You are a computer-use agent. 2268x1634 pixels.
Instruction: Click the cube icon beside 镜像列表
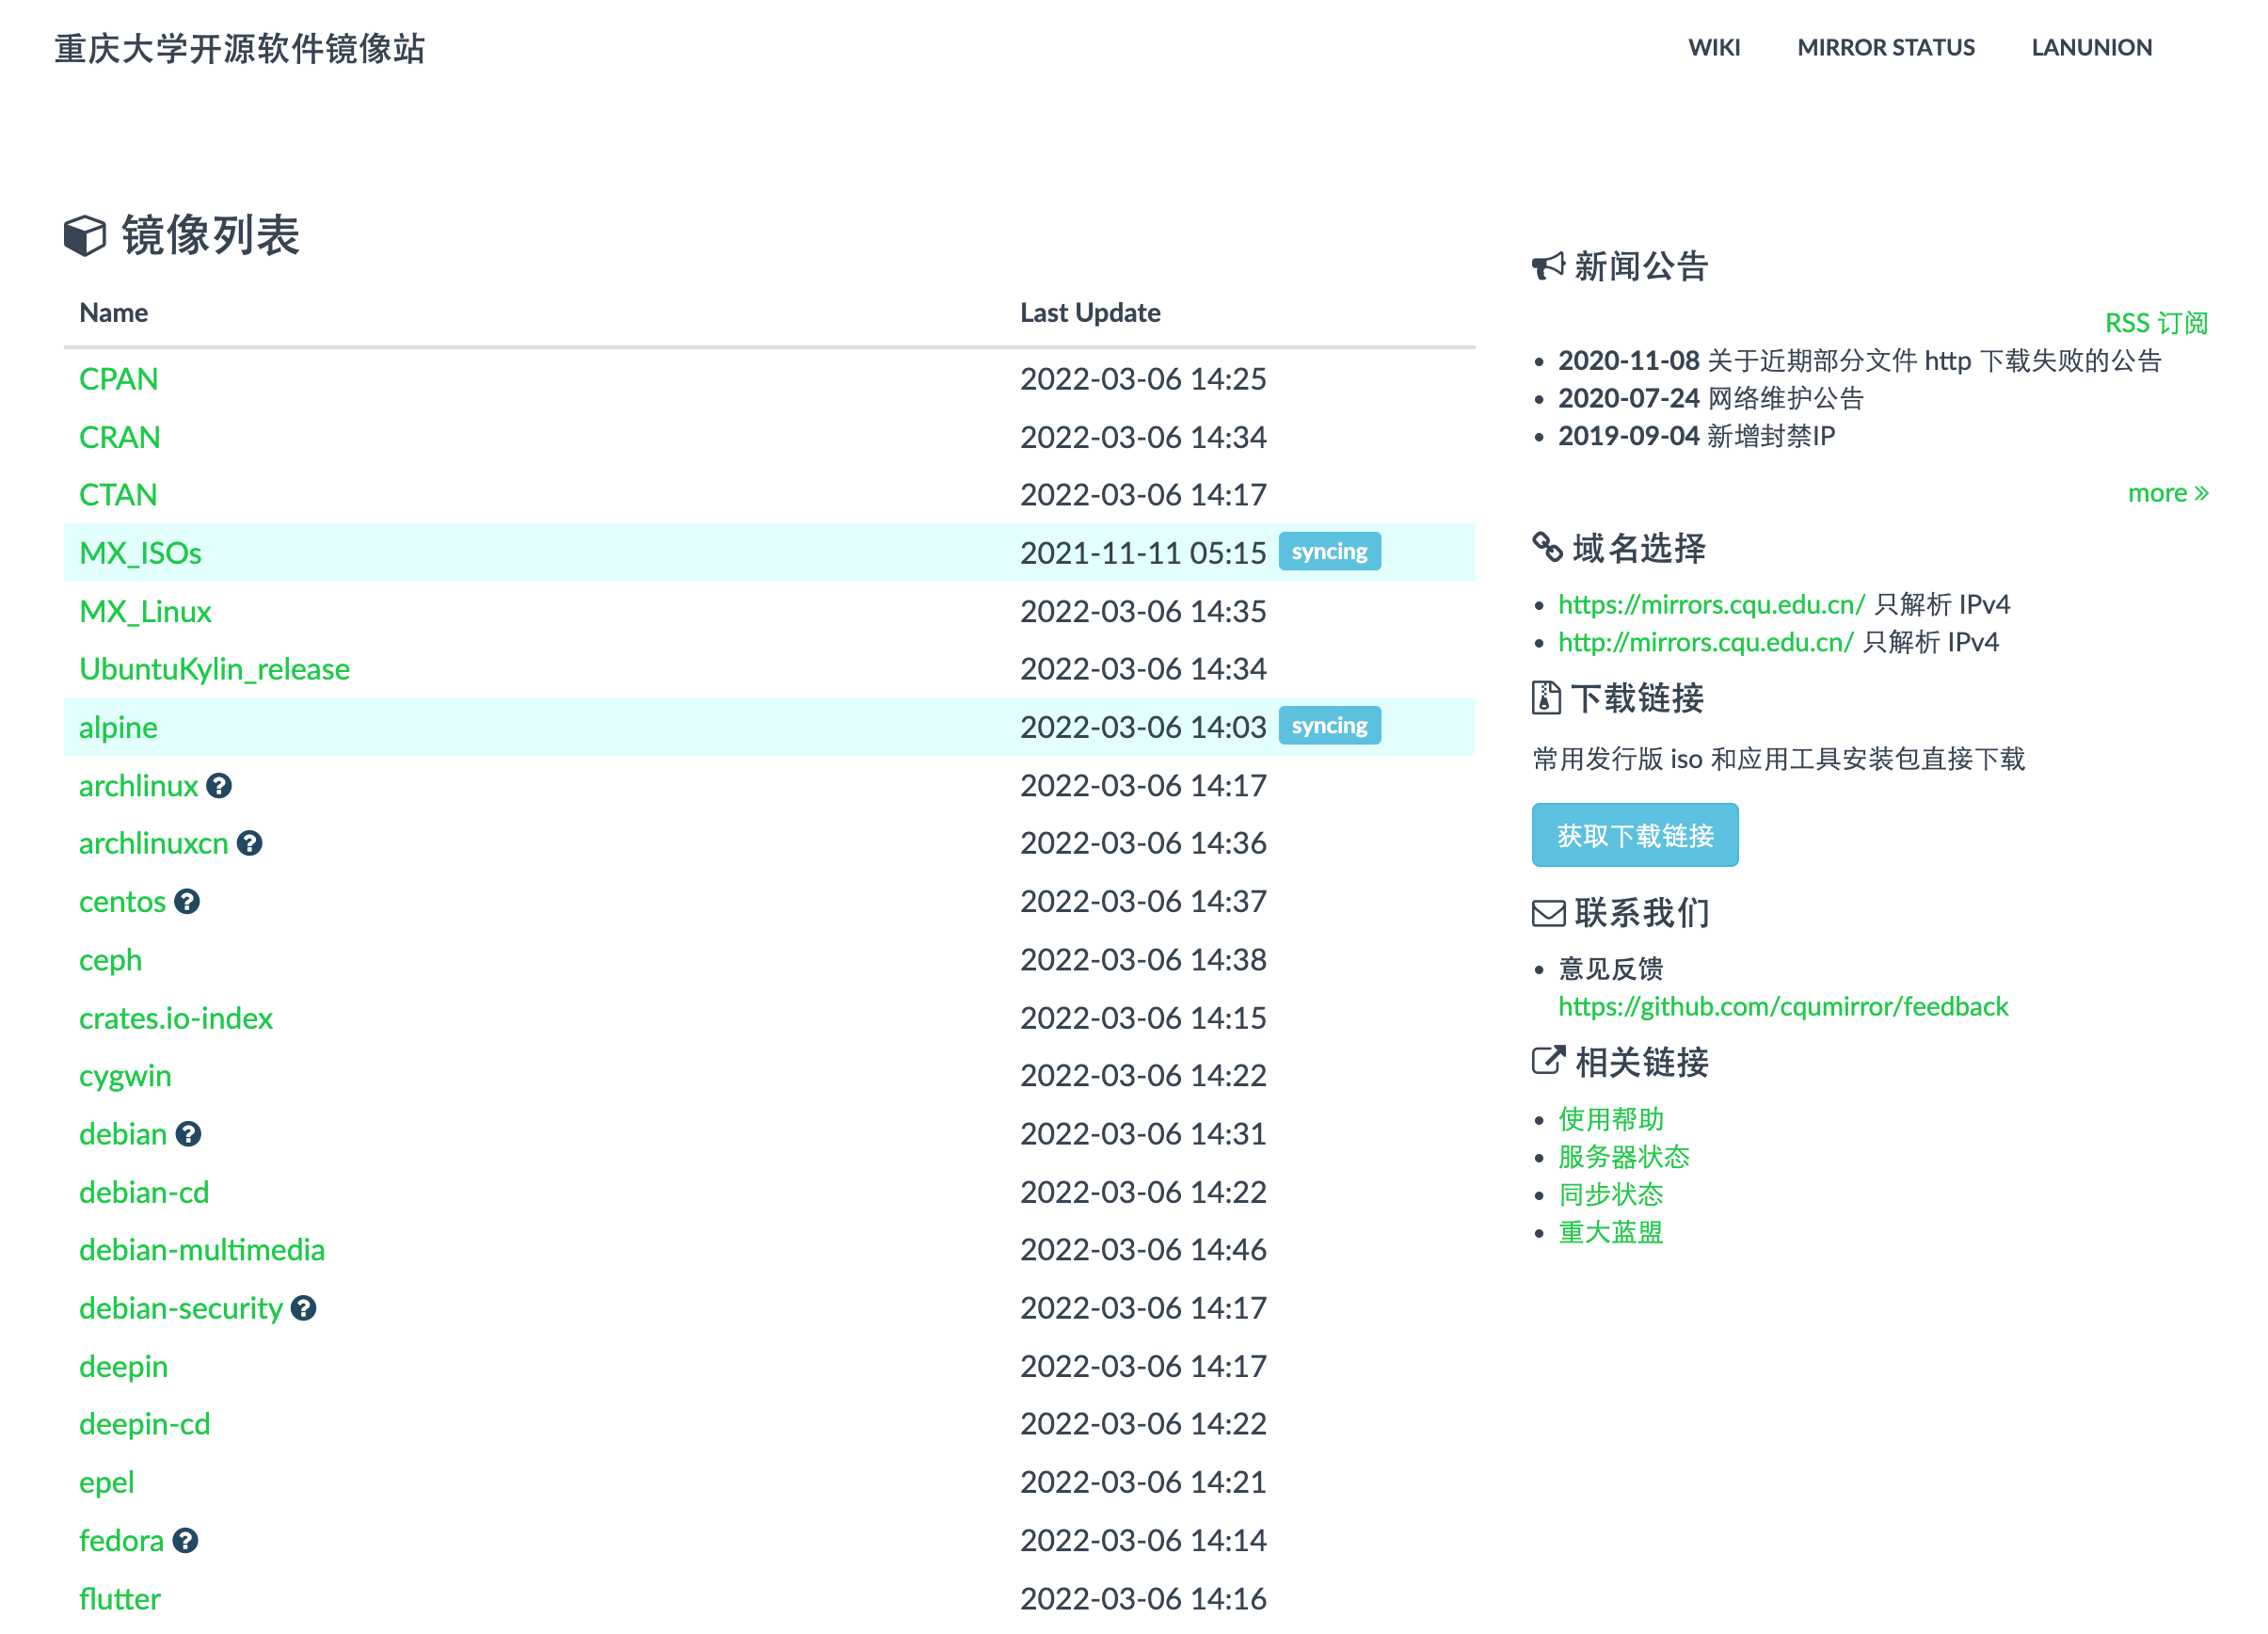point(85,236)
